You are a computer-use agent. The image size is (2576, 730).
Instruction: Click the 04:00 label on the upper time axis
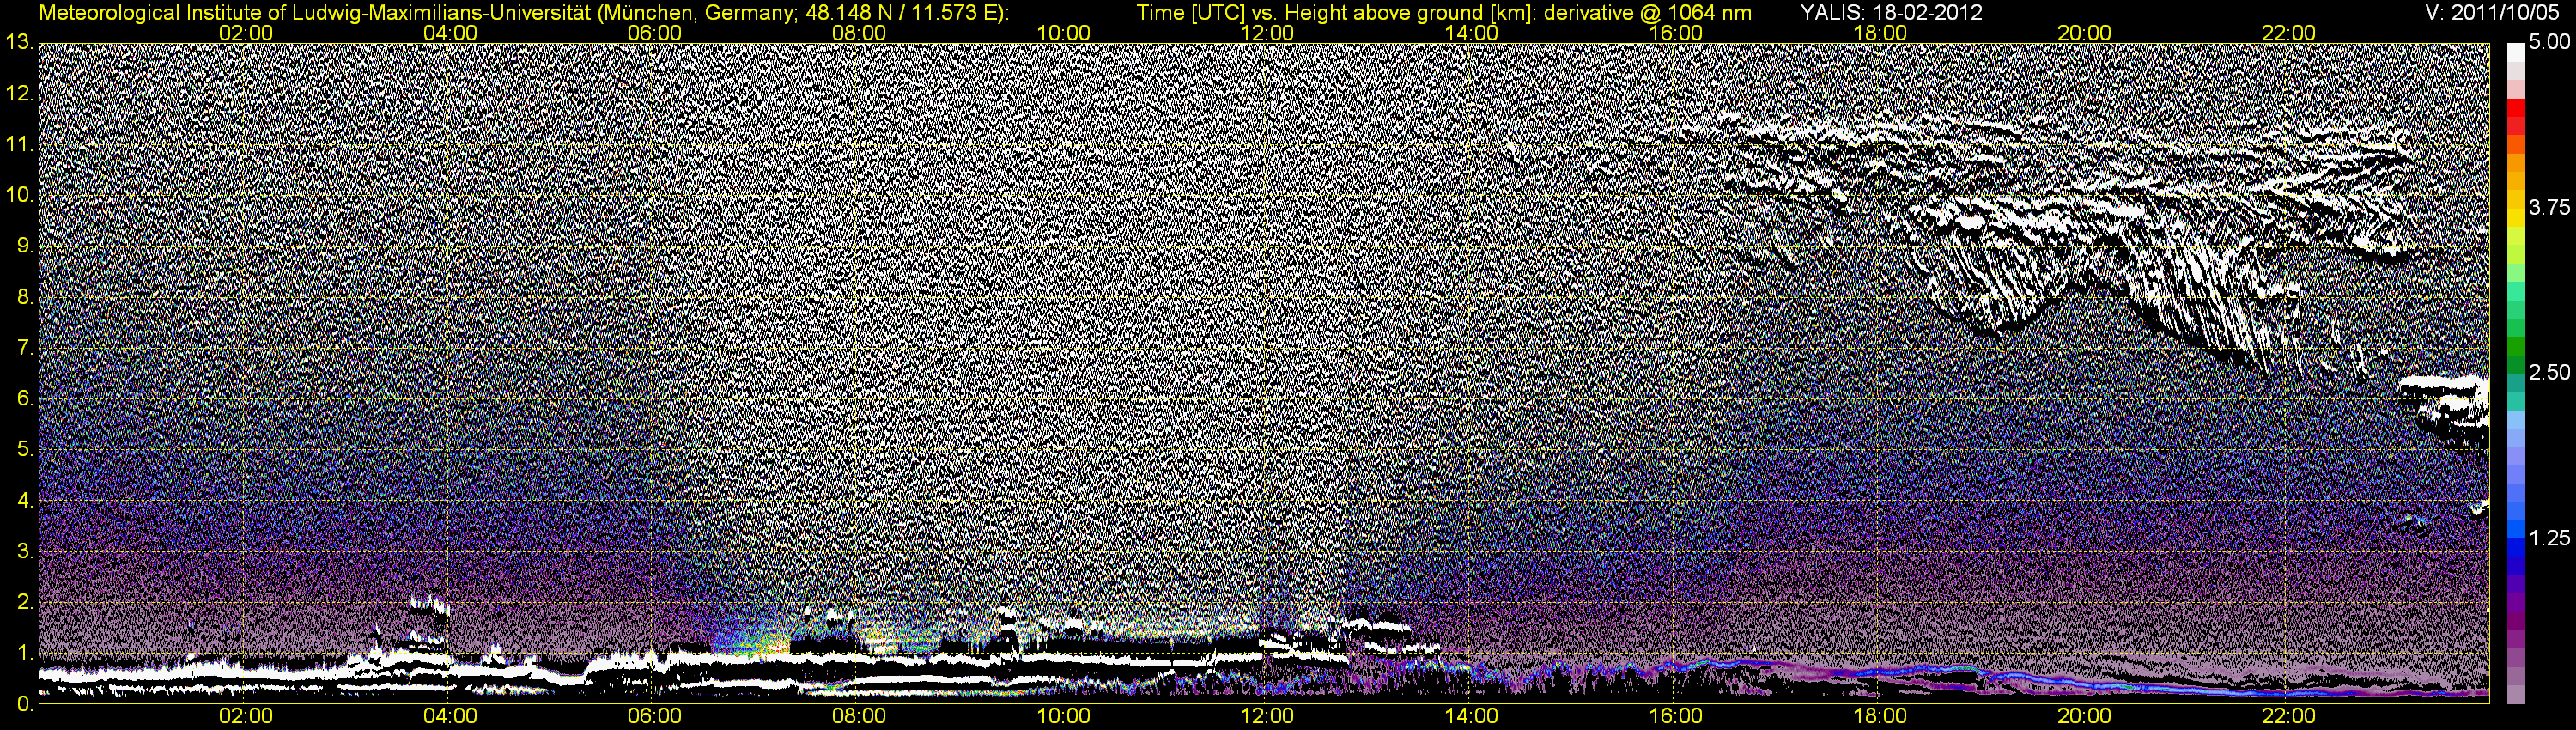tap(450, 34)
